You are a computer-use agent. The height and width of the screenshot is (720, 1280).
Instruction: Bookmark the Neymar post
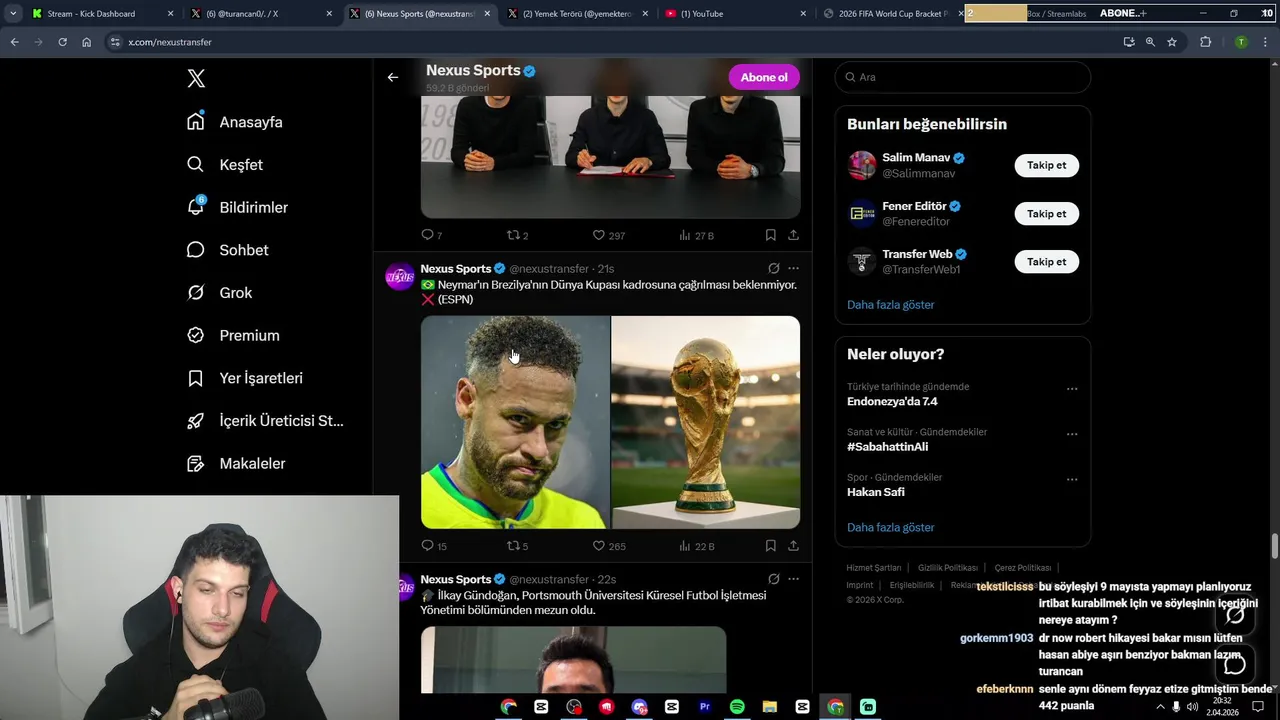[770, 546]
